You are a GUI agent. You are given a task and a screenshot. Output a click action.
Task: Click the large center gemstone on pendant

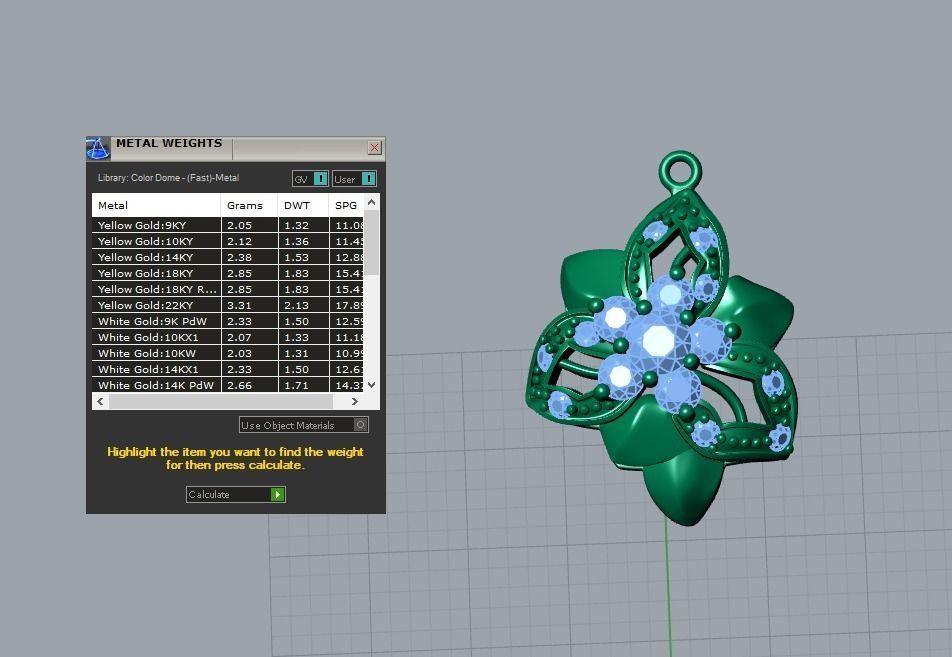tap(658, 341)
